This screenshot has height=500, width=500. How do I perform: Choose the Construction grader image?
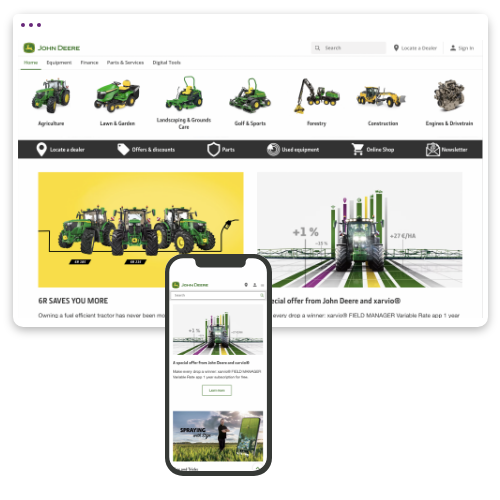(382, 96)
